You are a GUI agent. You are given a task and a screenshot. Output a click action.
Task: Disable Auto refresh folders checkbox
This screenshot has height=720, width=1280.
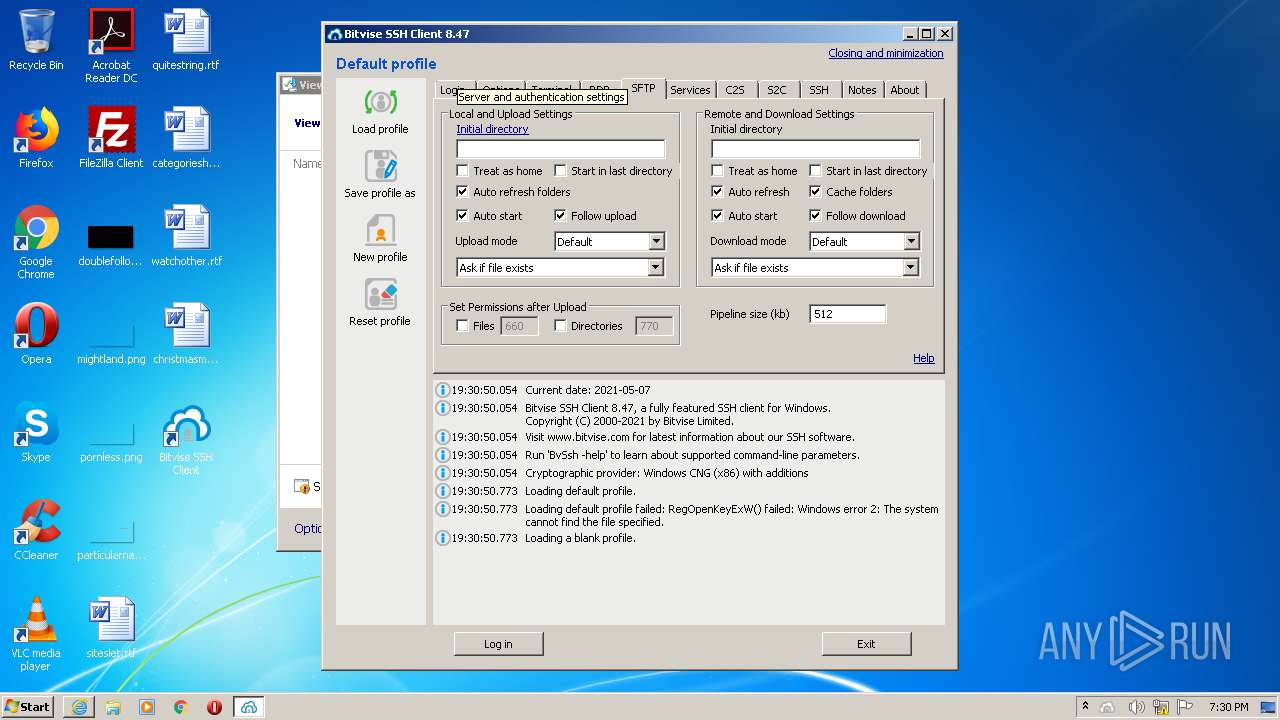click(462, 192)
